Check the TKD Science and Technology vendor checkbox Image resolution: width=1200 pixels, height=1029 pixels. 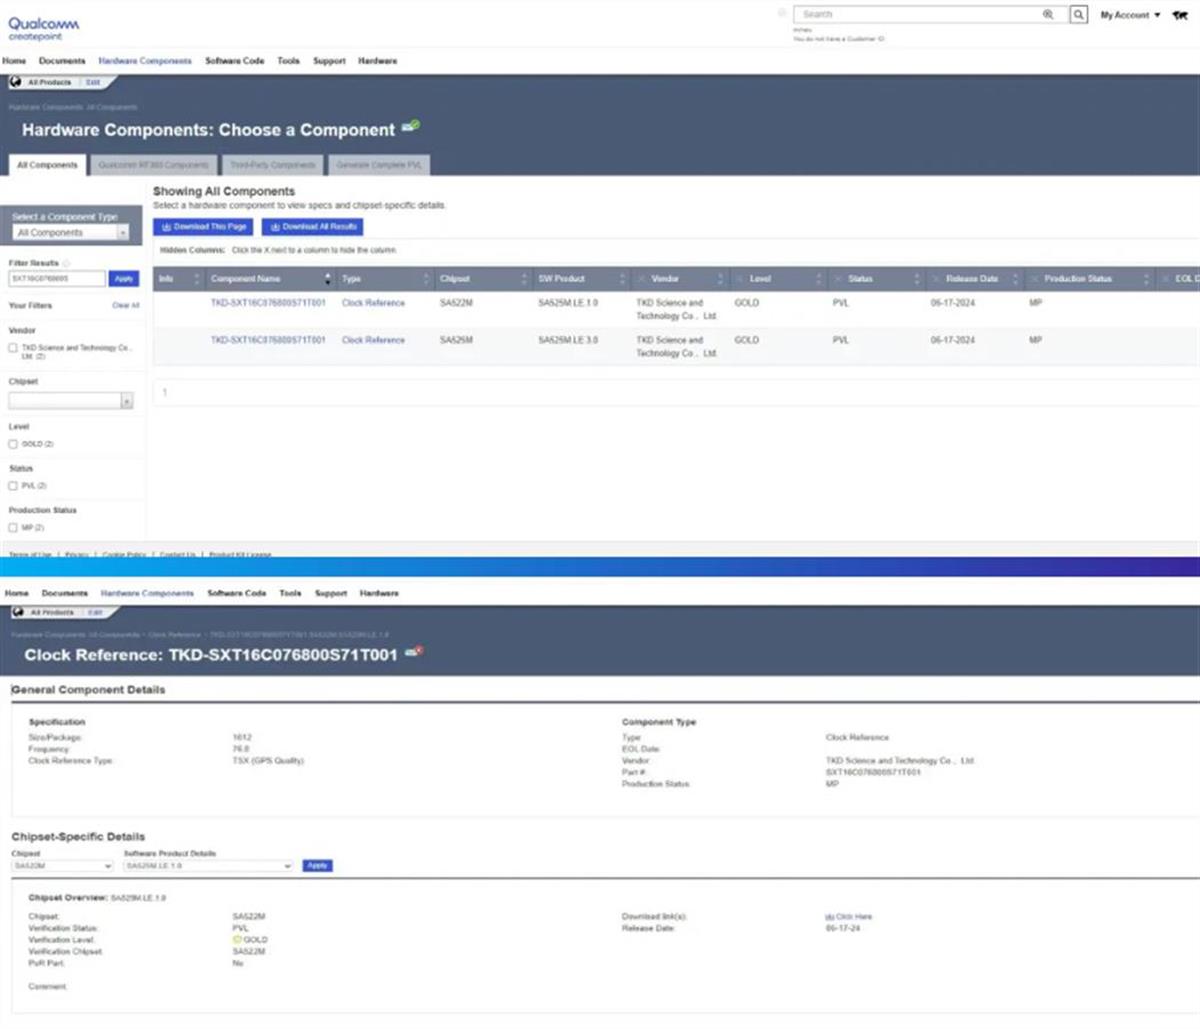(x=13, y=348)
